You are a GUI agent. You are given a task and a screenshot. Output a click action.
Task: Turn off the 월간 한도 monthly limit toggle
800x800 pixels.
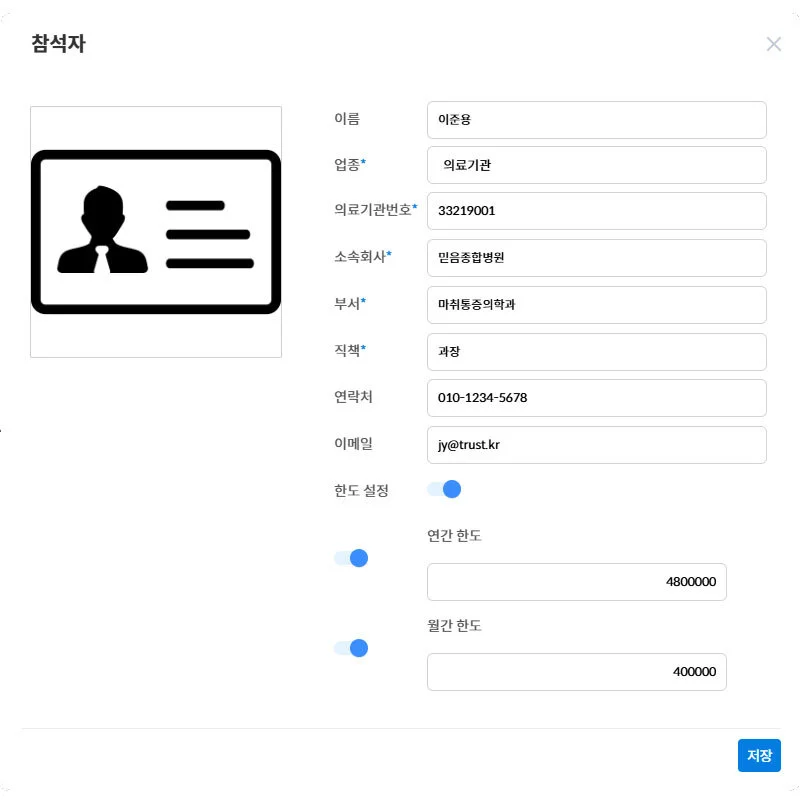click(x=350, y=648)
